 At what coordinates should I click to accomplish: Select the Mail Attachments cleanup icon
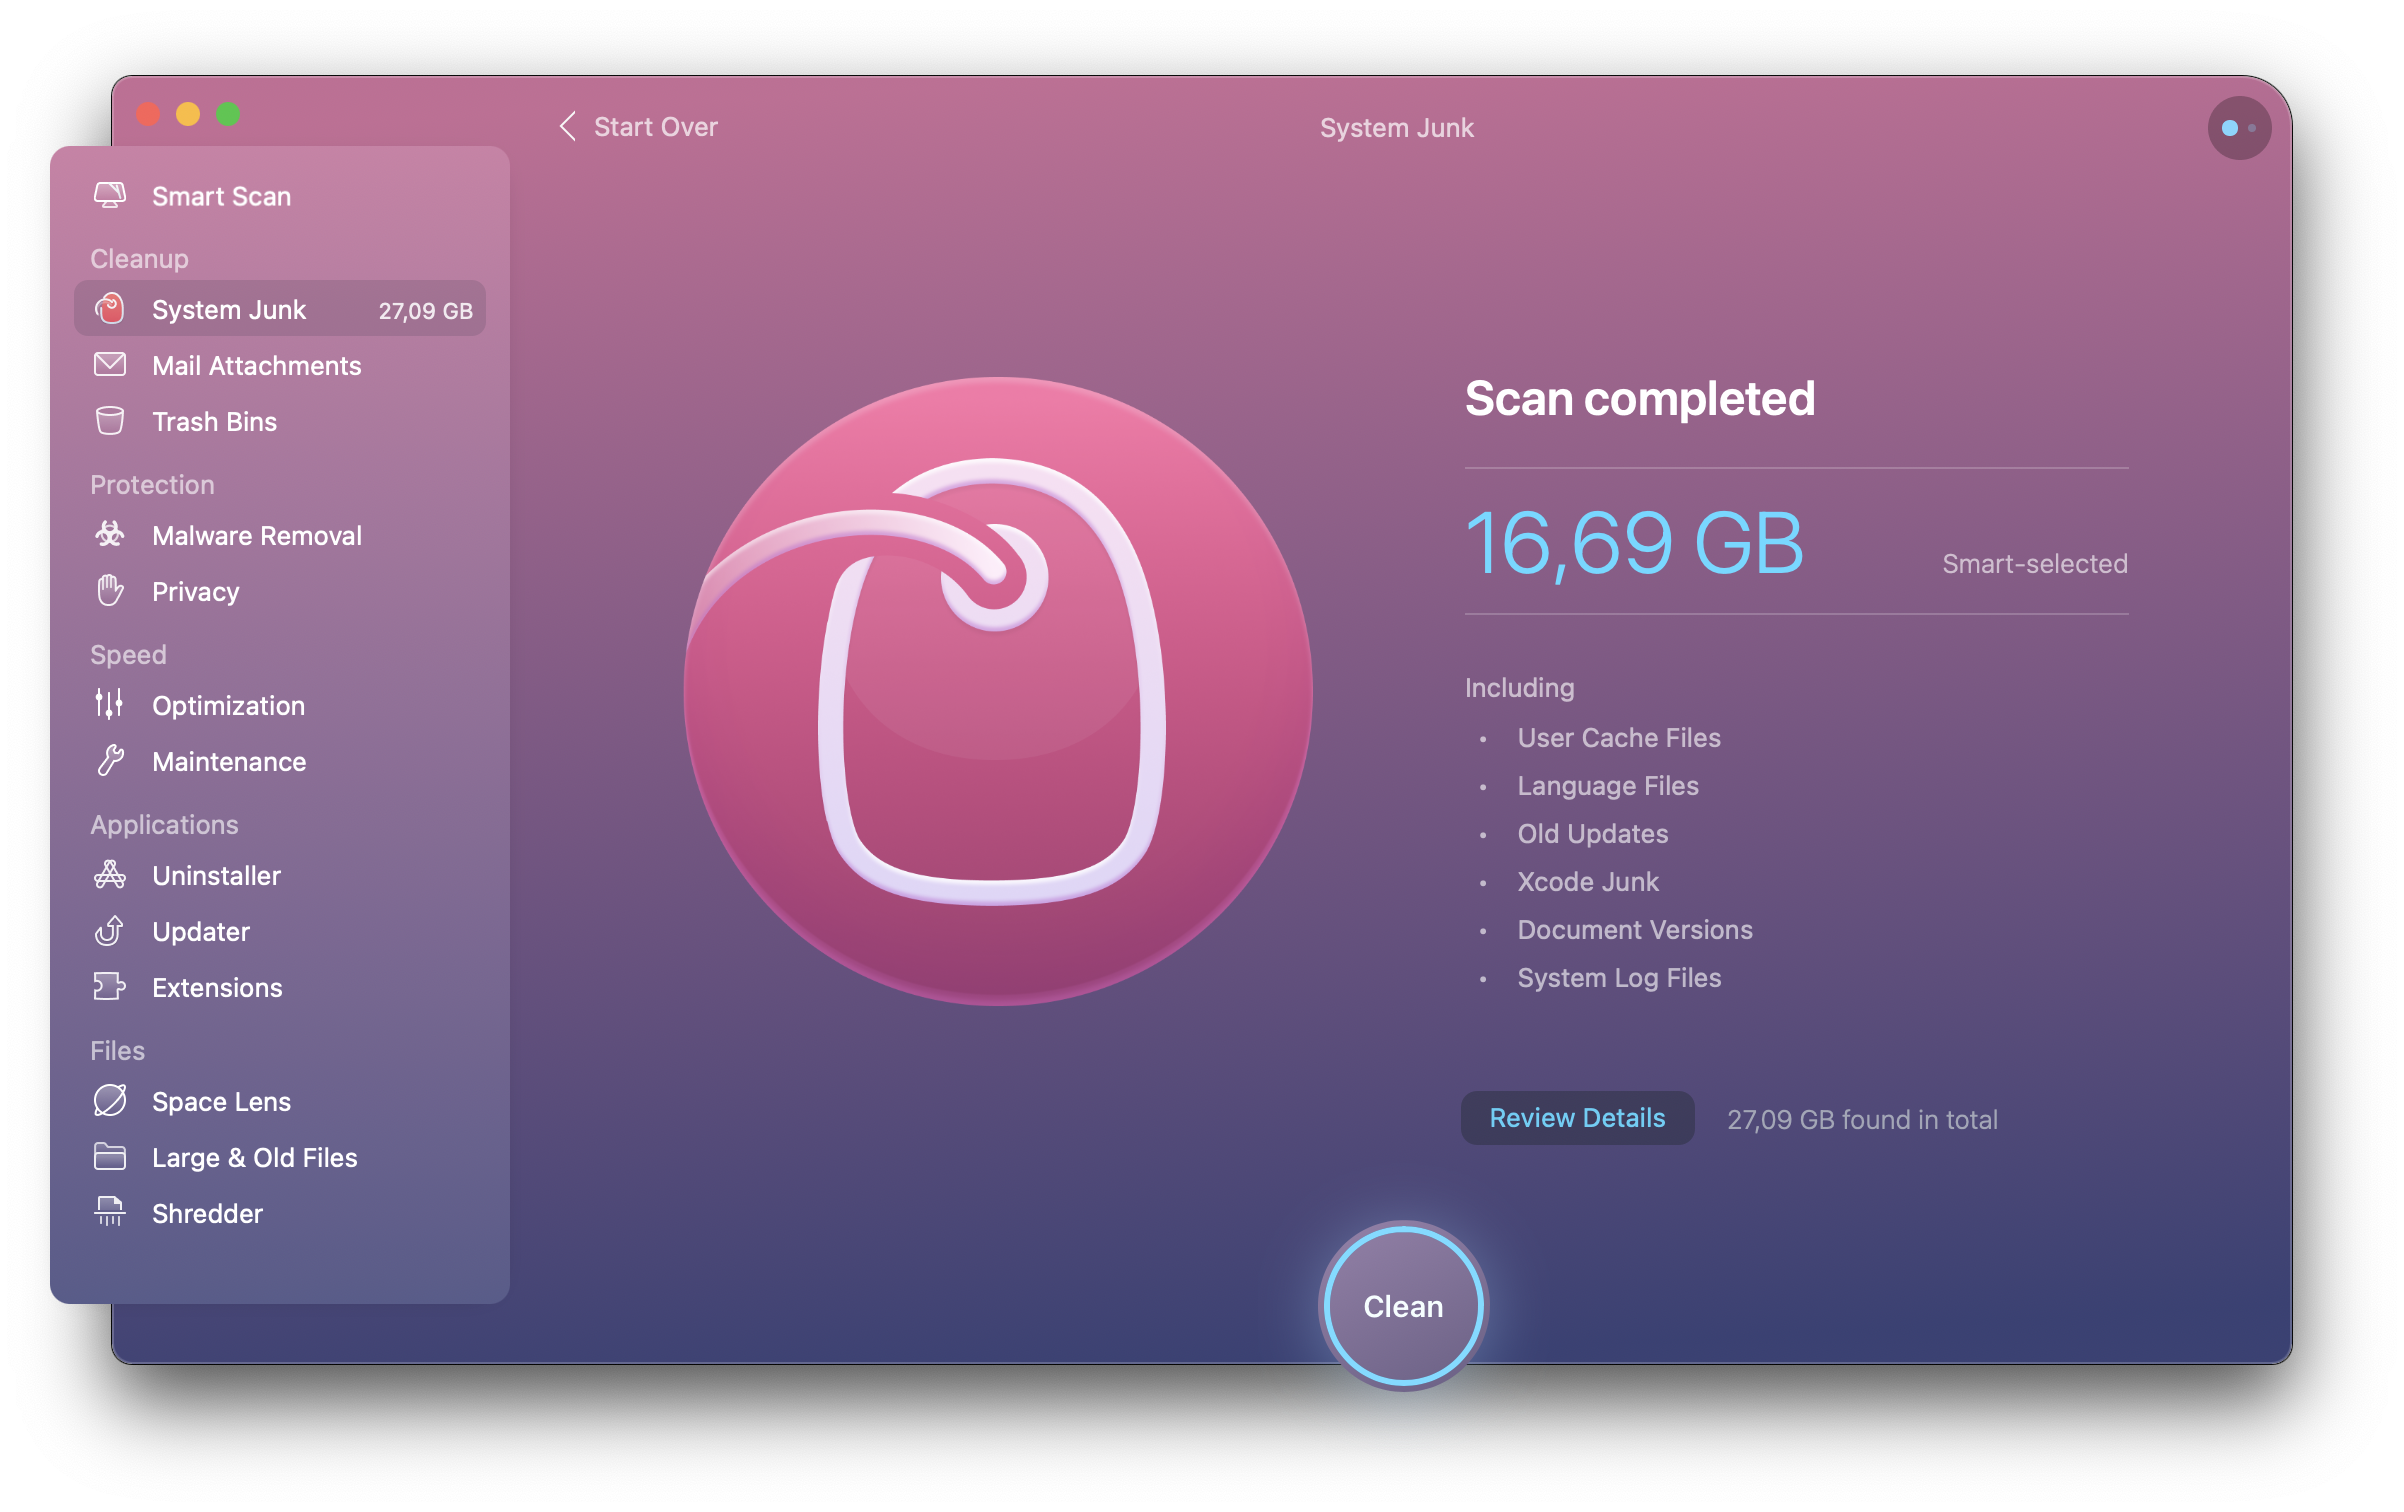click(x=110, y=364)
